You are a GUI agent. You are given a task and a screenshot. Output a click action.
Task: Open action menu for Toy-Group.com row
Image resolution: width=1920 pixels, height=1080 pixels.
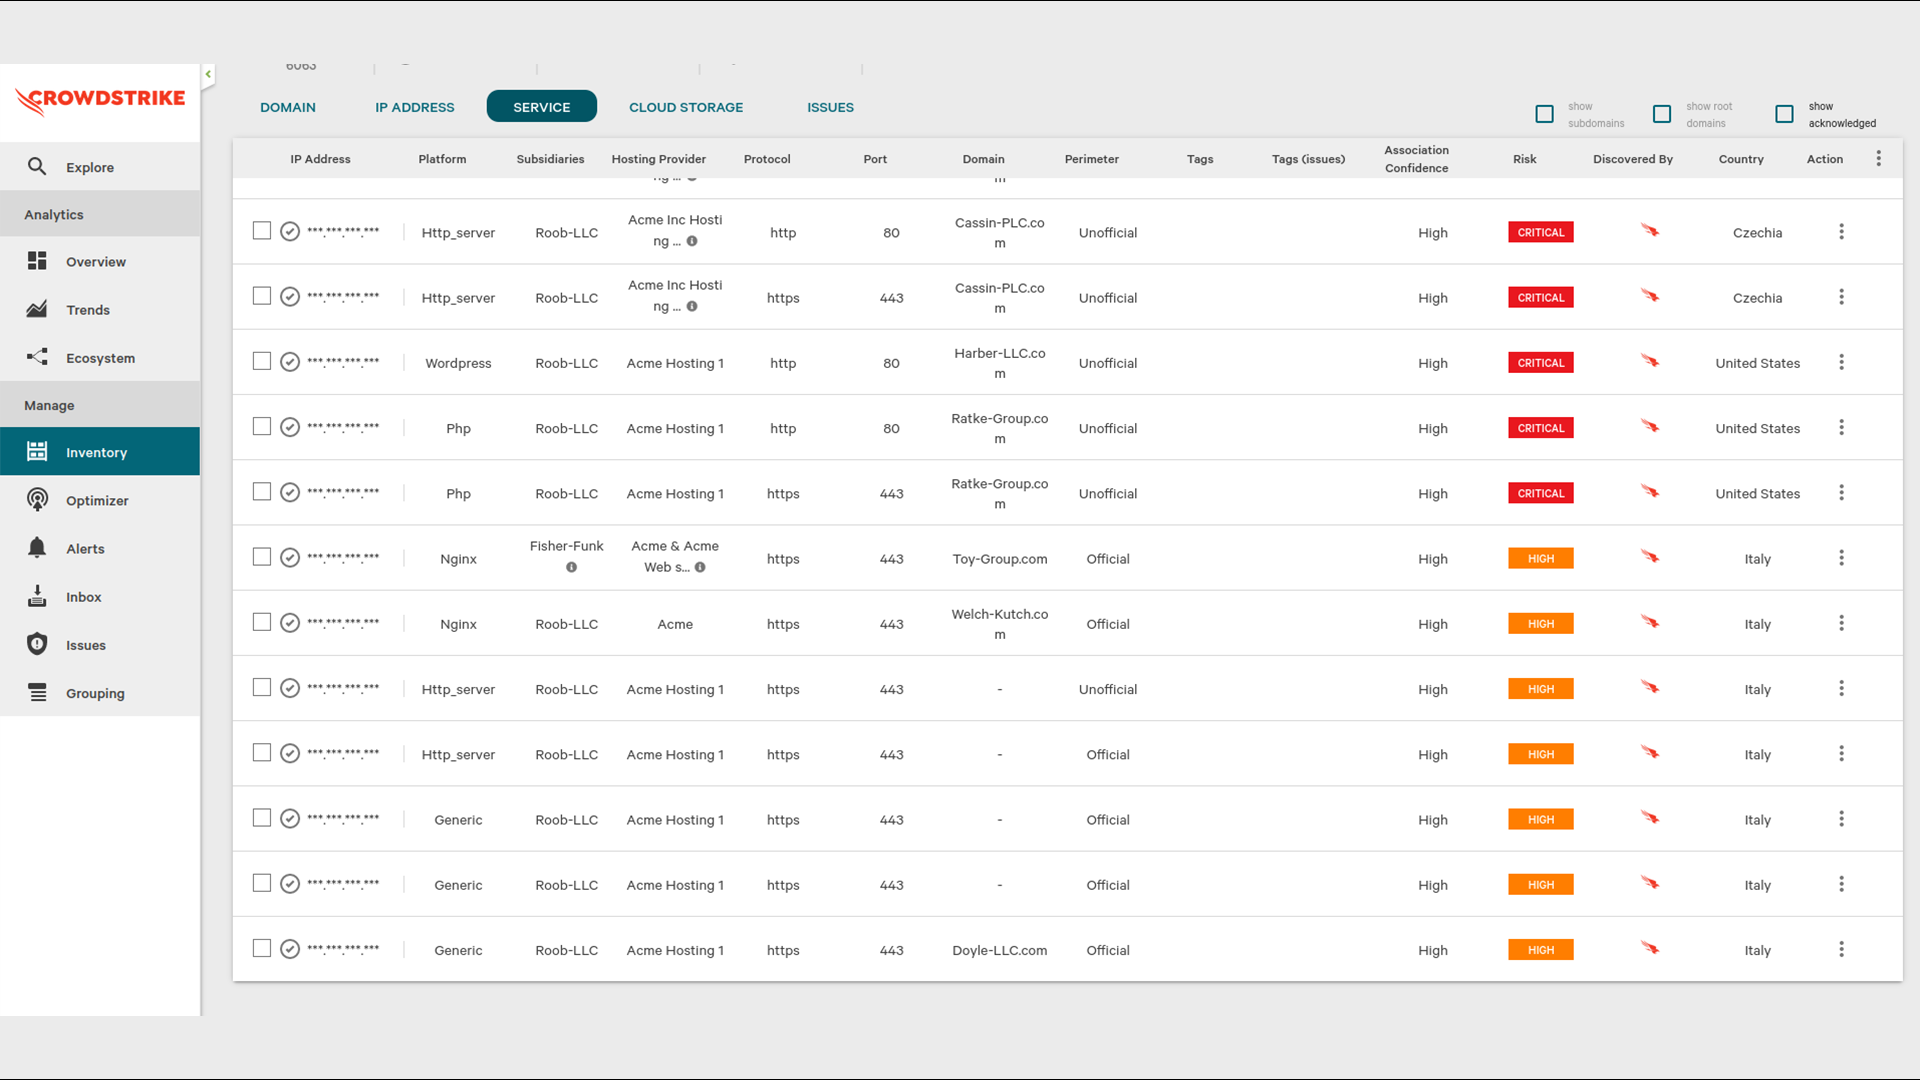point(1841,558)
